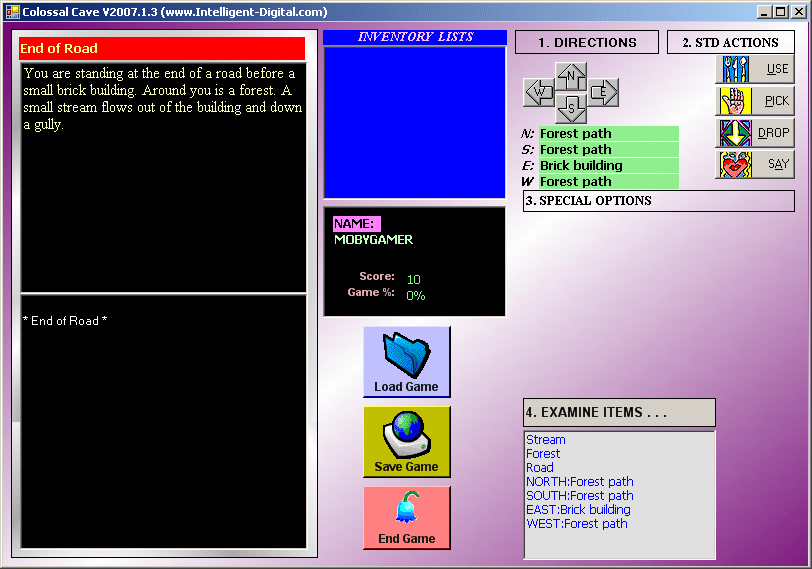Viewport: 812px width, 569px height.
Task: Select the E: Brick building destination
Action: pos(608,166)
